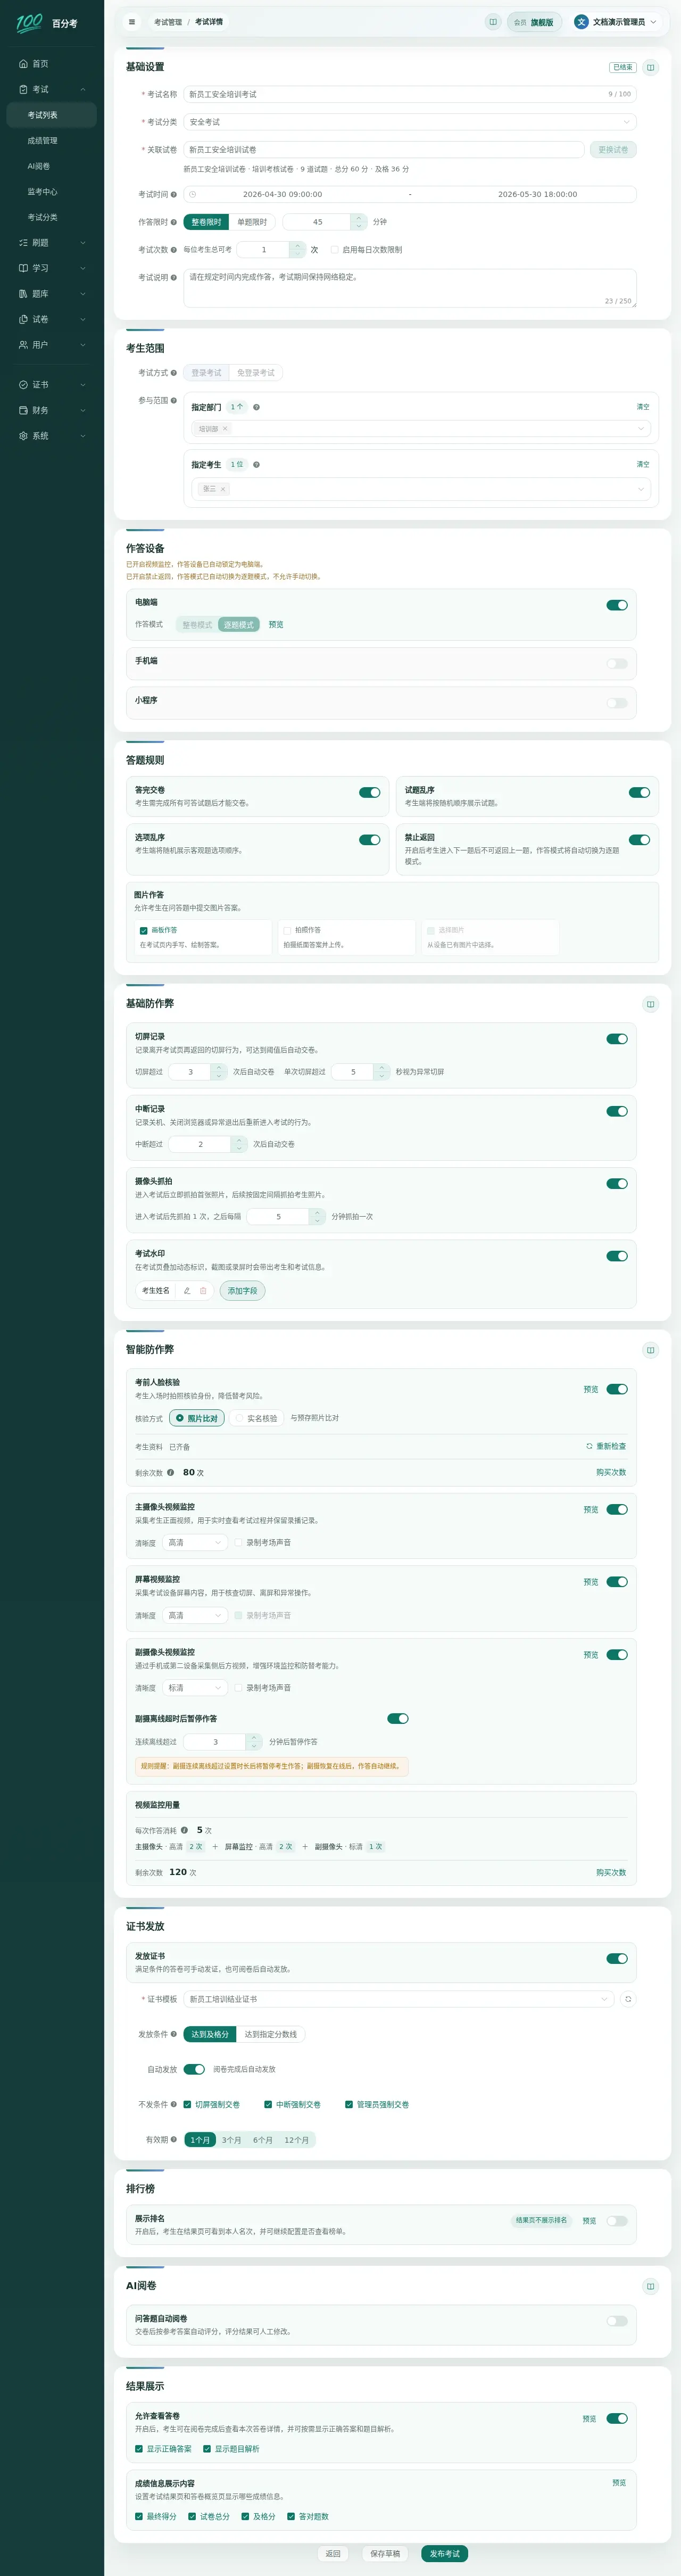
Task: Select the 3个月 validity period tab
Action: coord(232,2140)
